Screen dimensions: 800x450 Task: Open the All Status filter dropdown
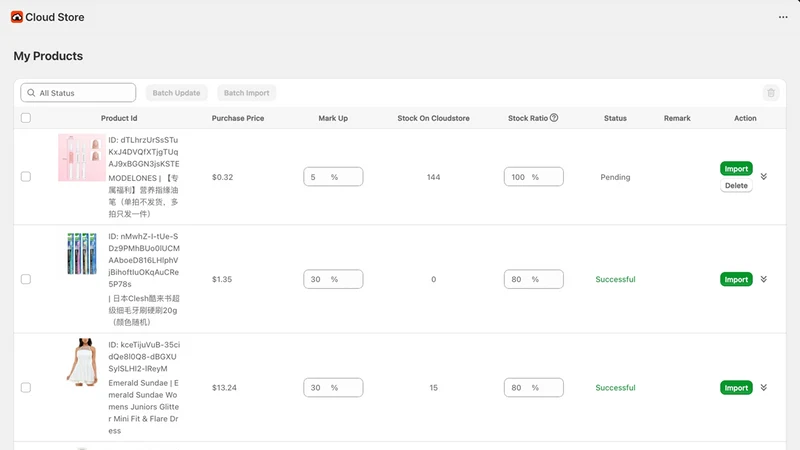[x=78, y=93]
